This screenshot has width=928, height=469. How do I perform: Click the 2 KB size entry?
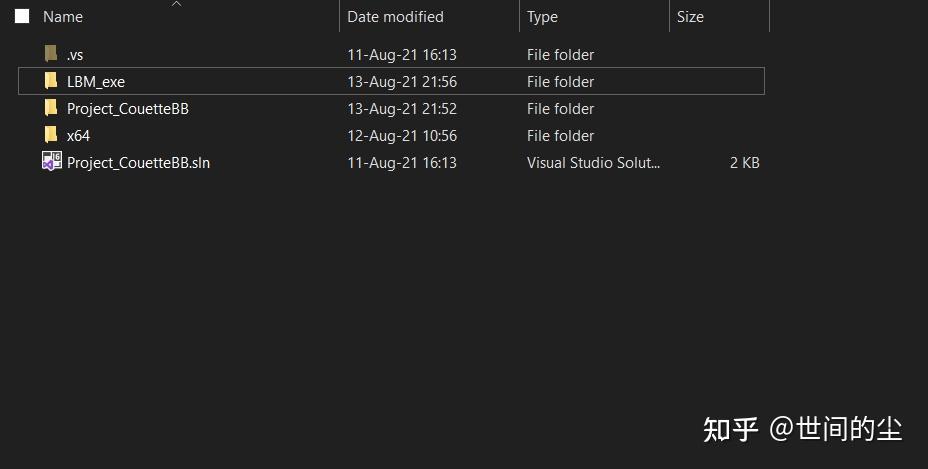[x=744, y=163]
